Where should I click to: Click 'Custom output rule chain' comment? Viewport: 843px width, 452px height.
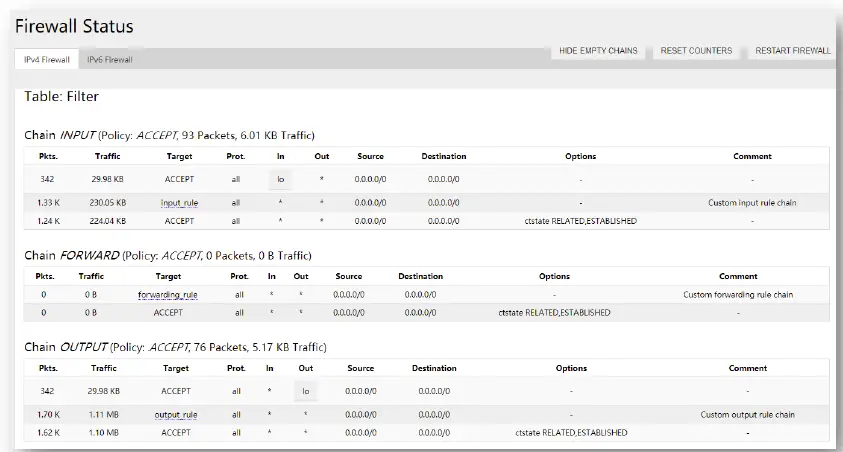pyautogui.click(x=747, y=415)
